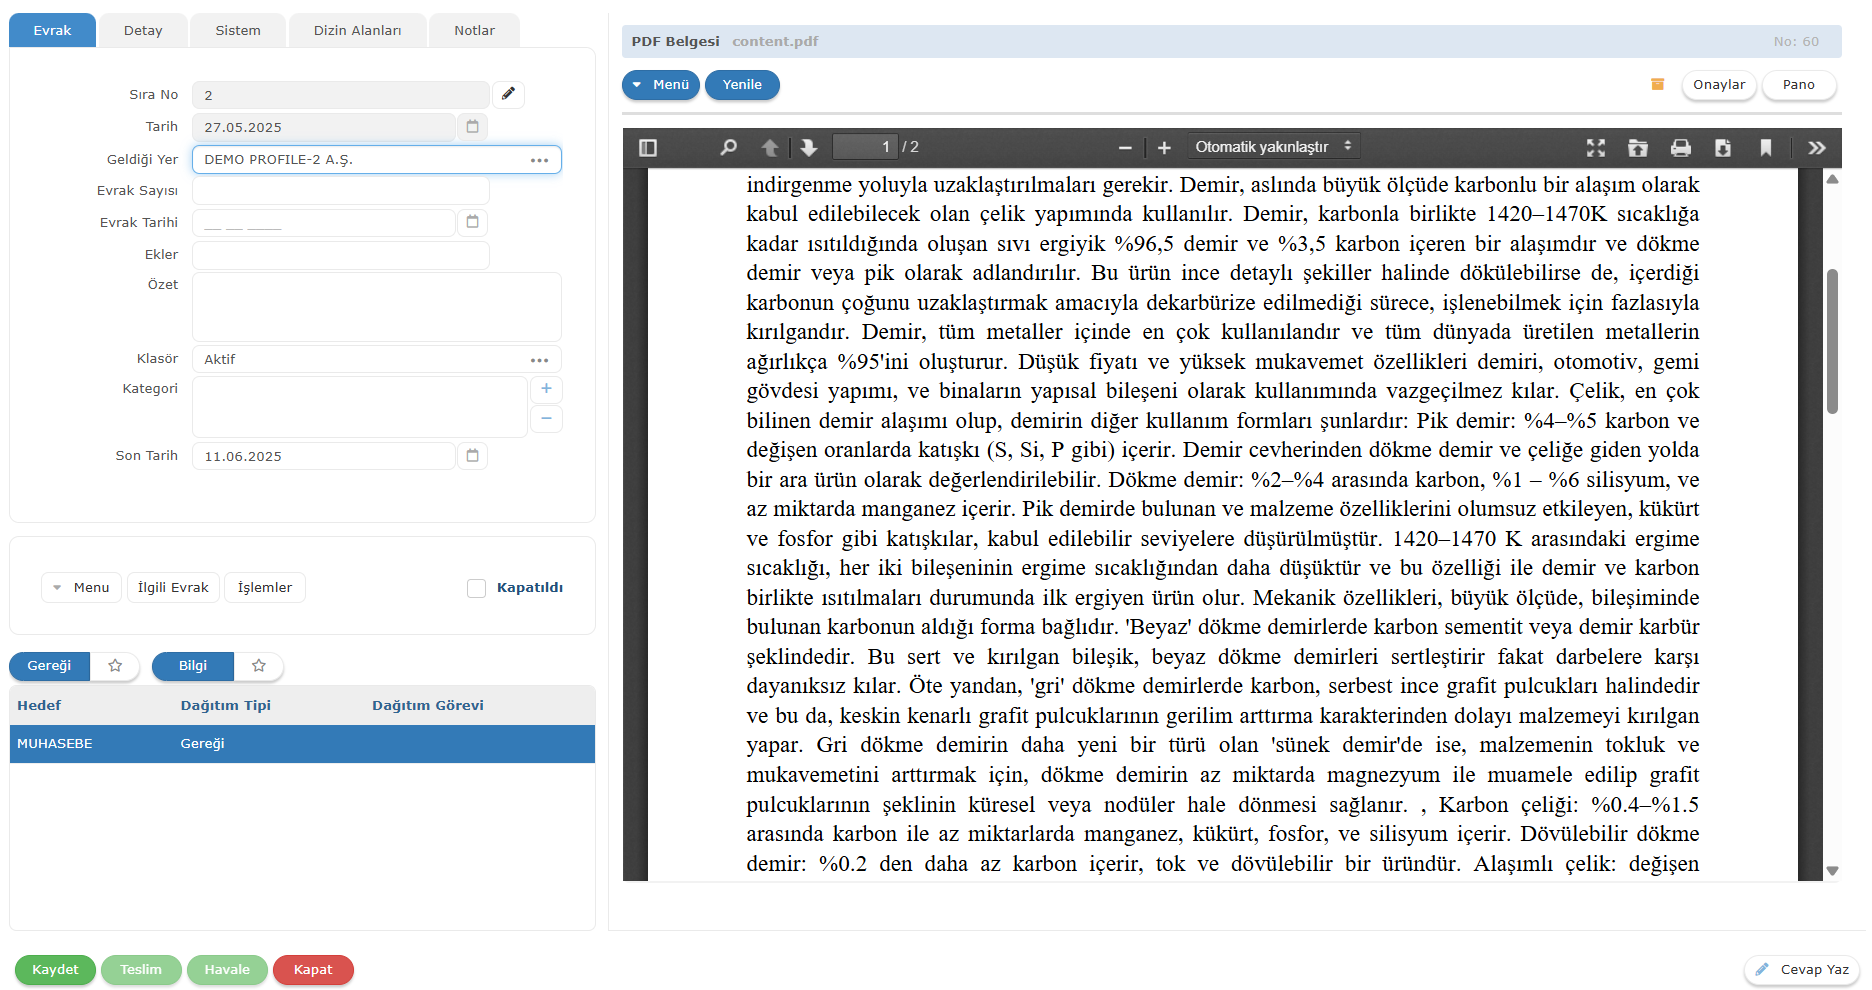Click the pencil icon beside Sıra No
1872x990 pixels.
(x=508, y=94)
